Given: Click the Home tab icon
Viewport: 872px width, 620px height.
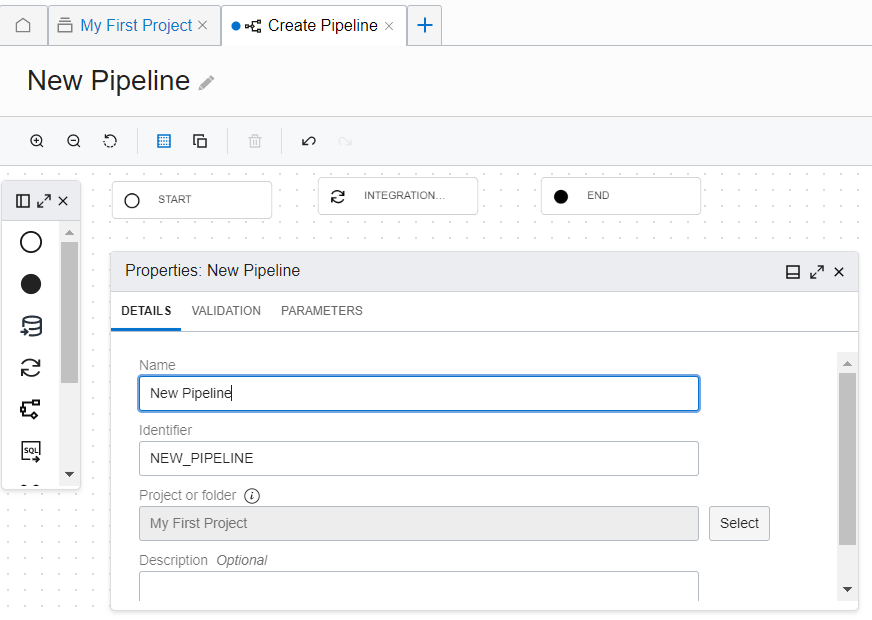Looking at the screenshot, I should 22,24.
